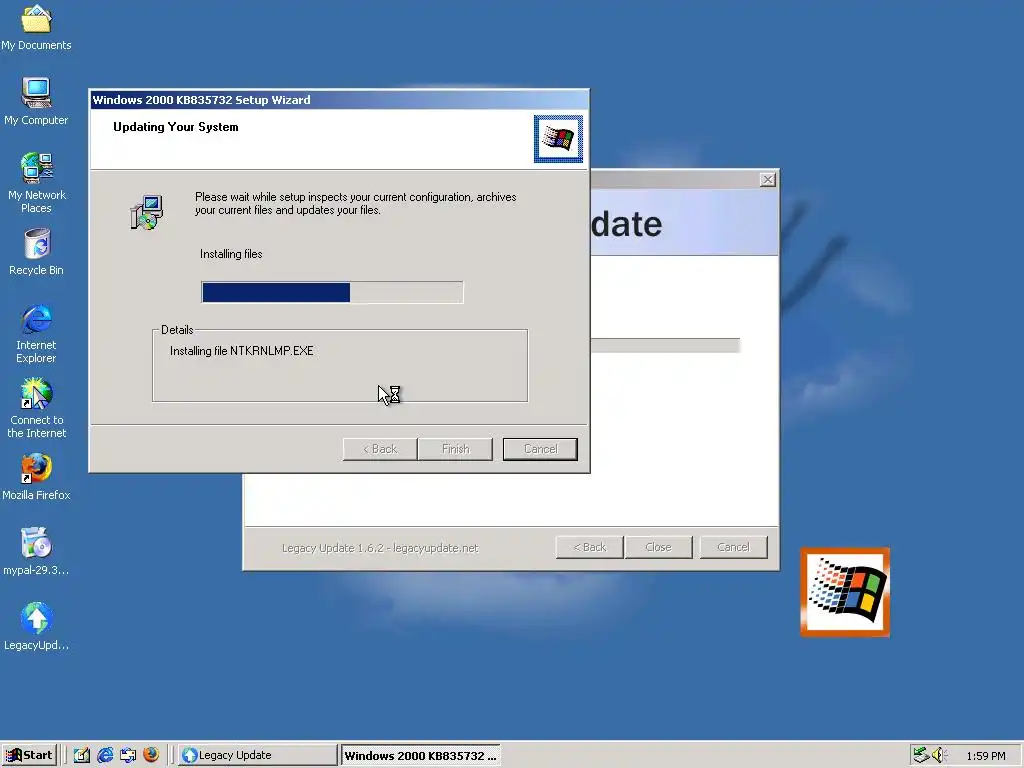Launch Firefox from the quick launch bar
1024x768 pixels.
(151, 755)
